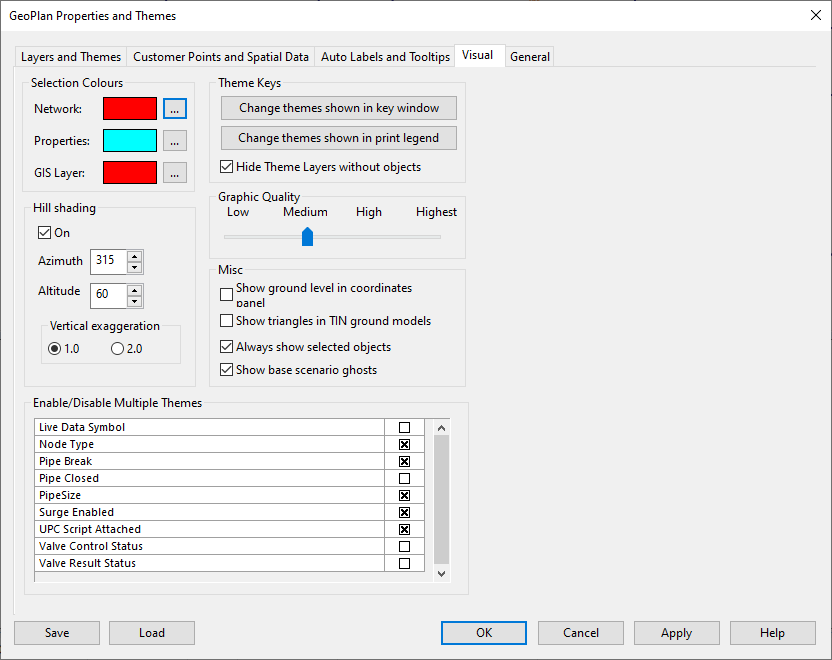
Task: Select the PipeSize row text
Action: 60,495
